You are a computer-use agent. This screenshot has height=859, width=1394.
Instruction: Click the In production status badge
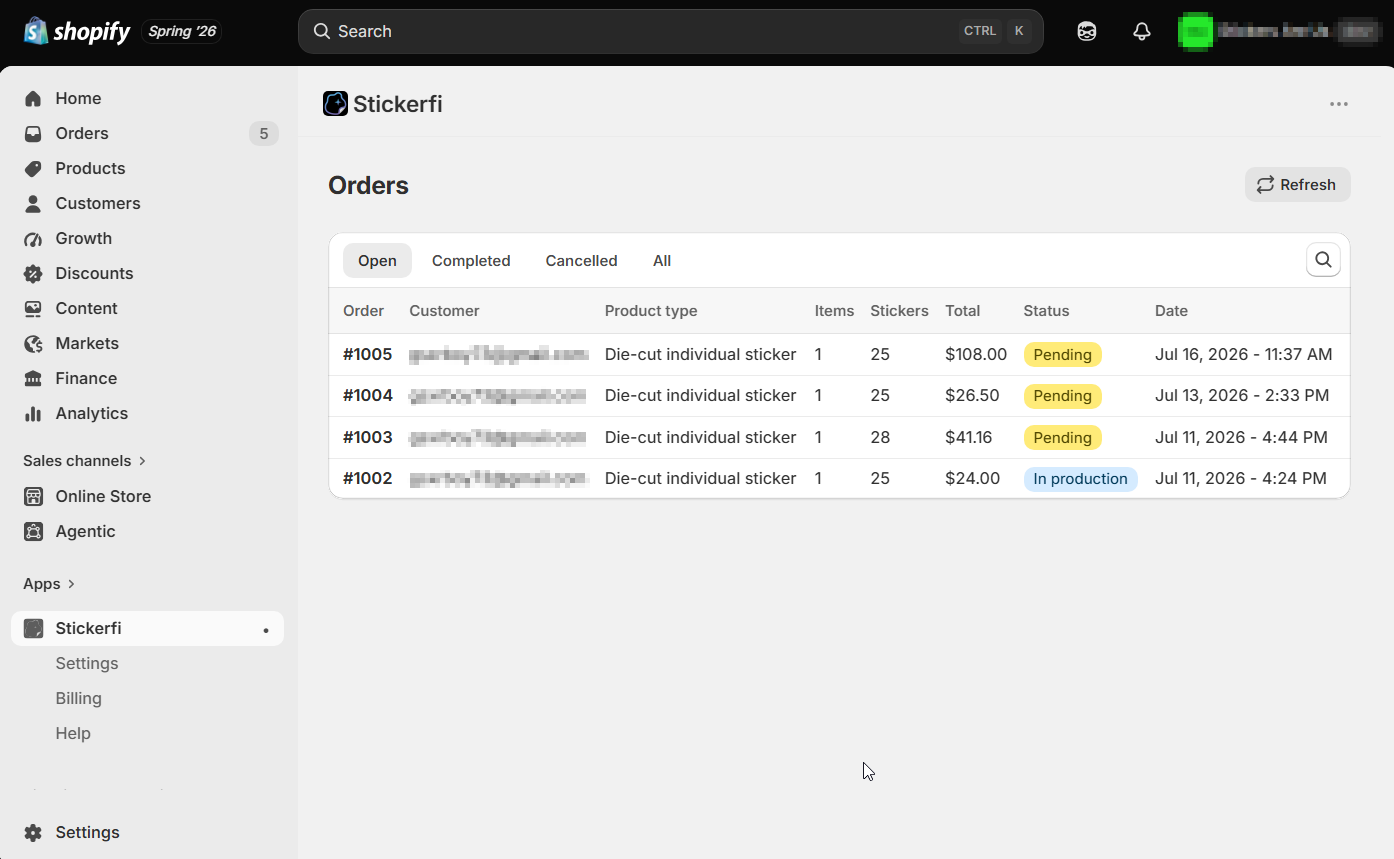(1080, 479)
